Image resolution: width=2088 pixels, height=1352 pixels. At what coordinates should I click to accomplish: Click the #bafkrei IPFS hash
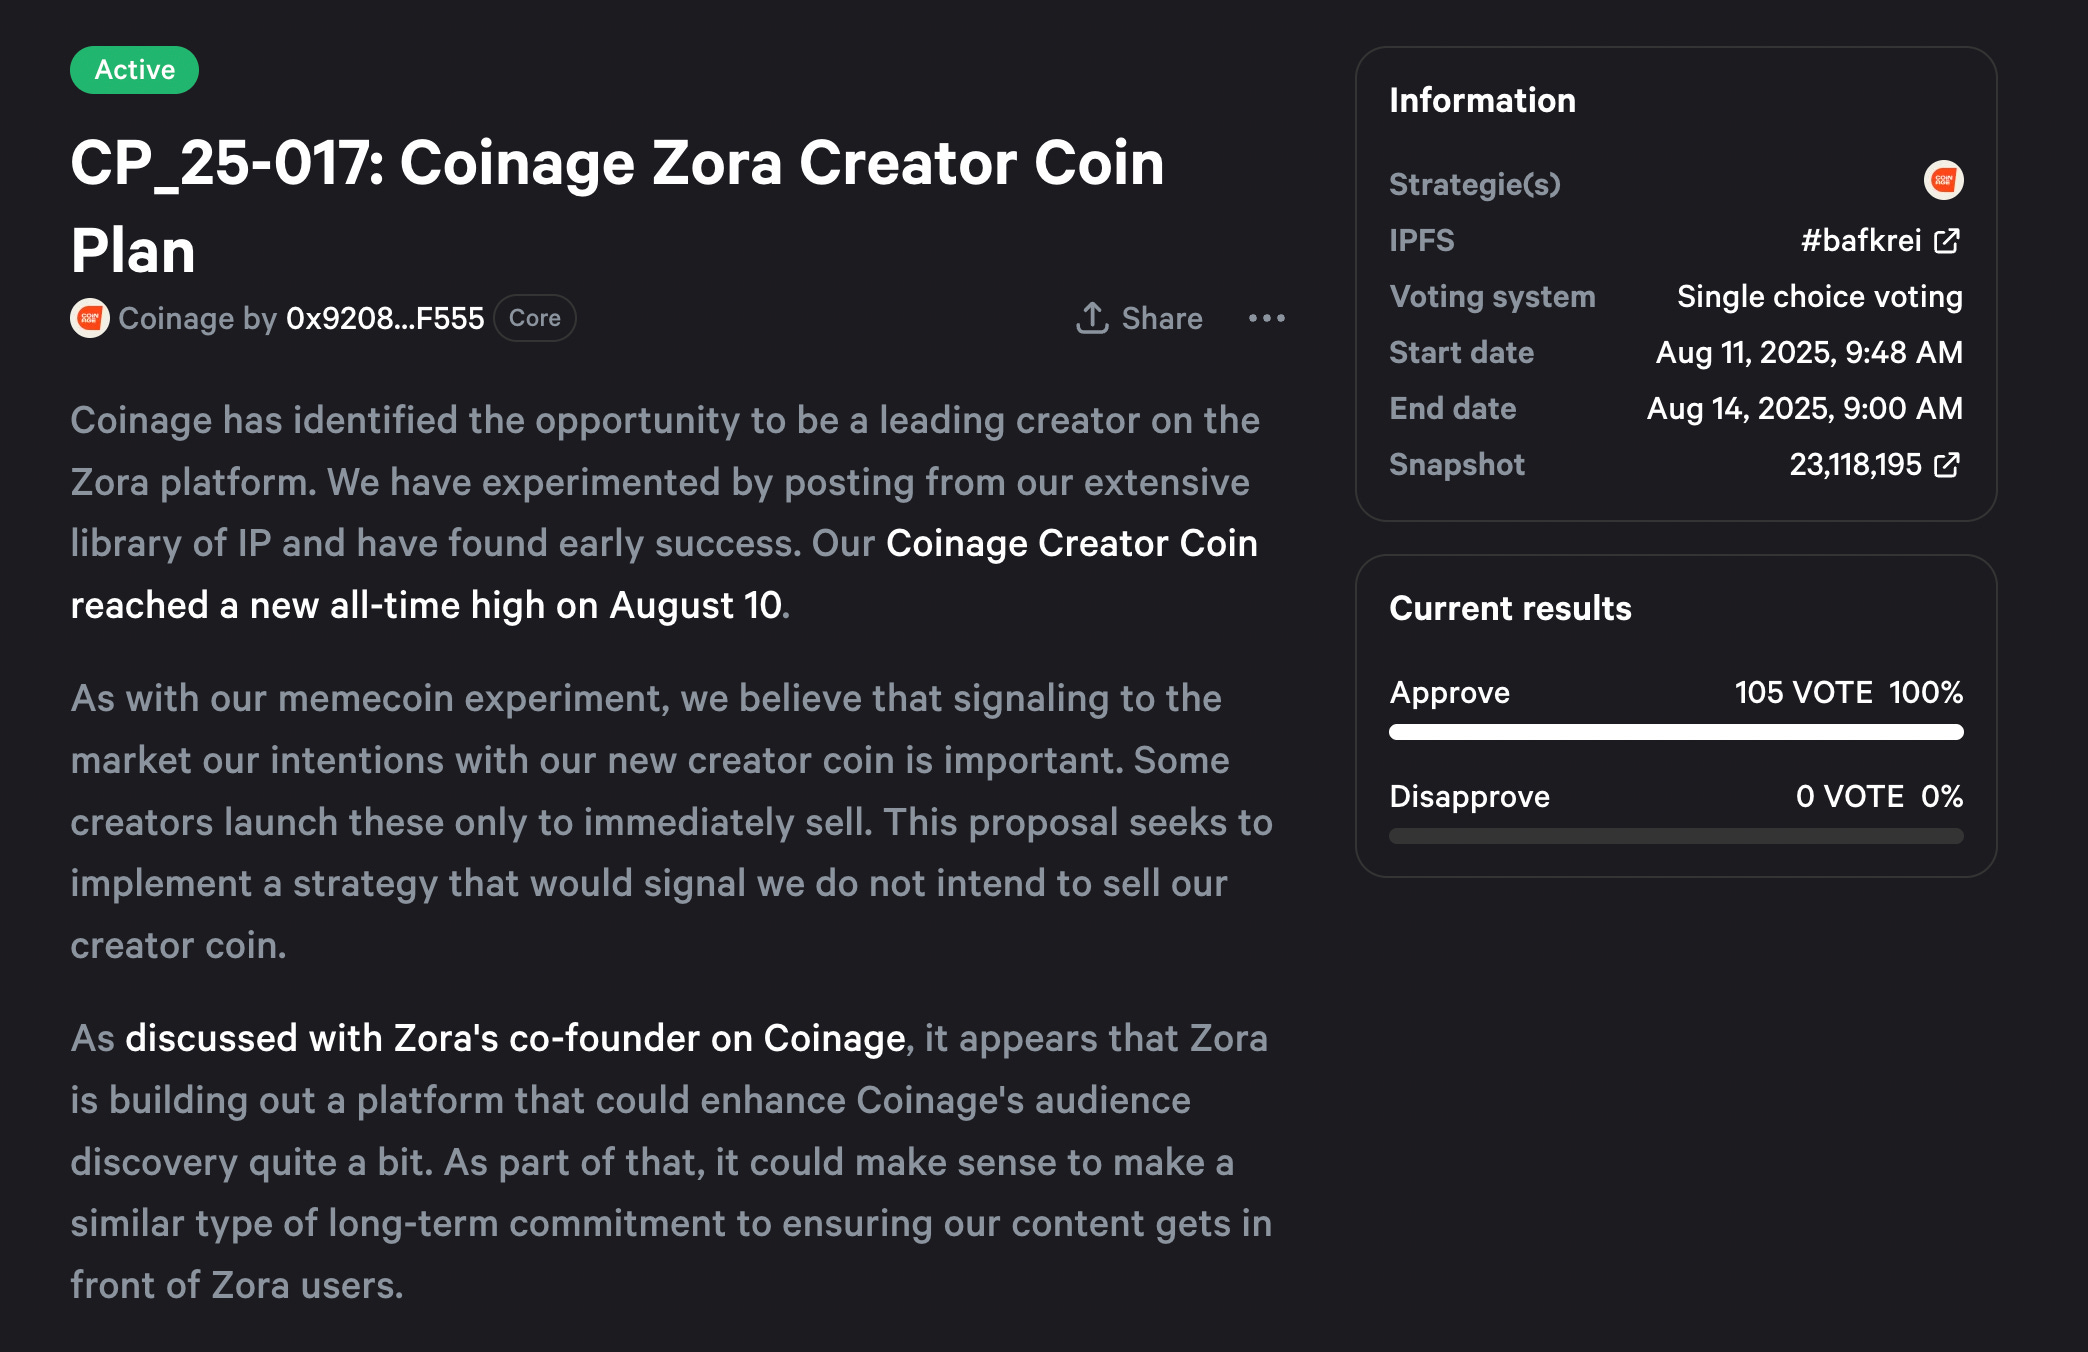(1860, 241)
